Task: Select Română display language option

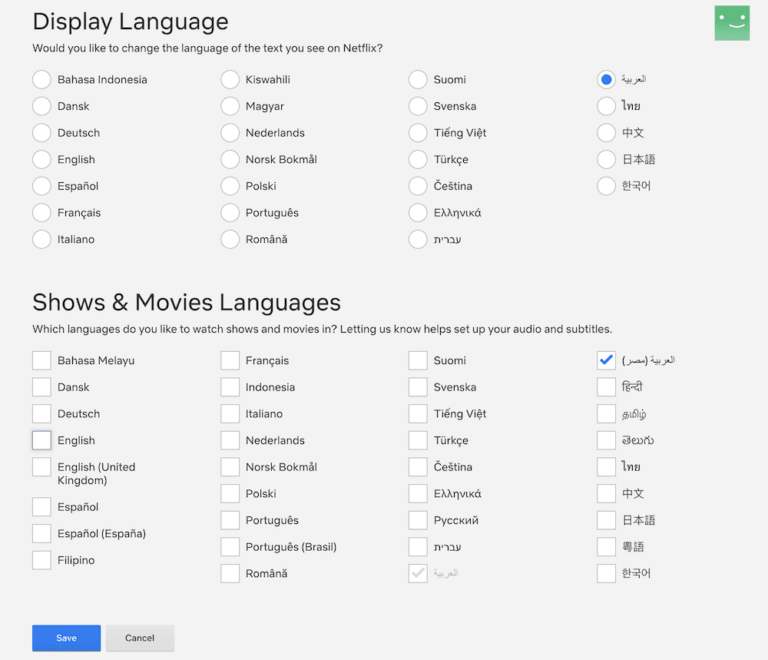Action: click(230, 239)
